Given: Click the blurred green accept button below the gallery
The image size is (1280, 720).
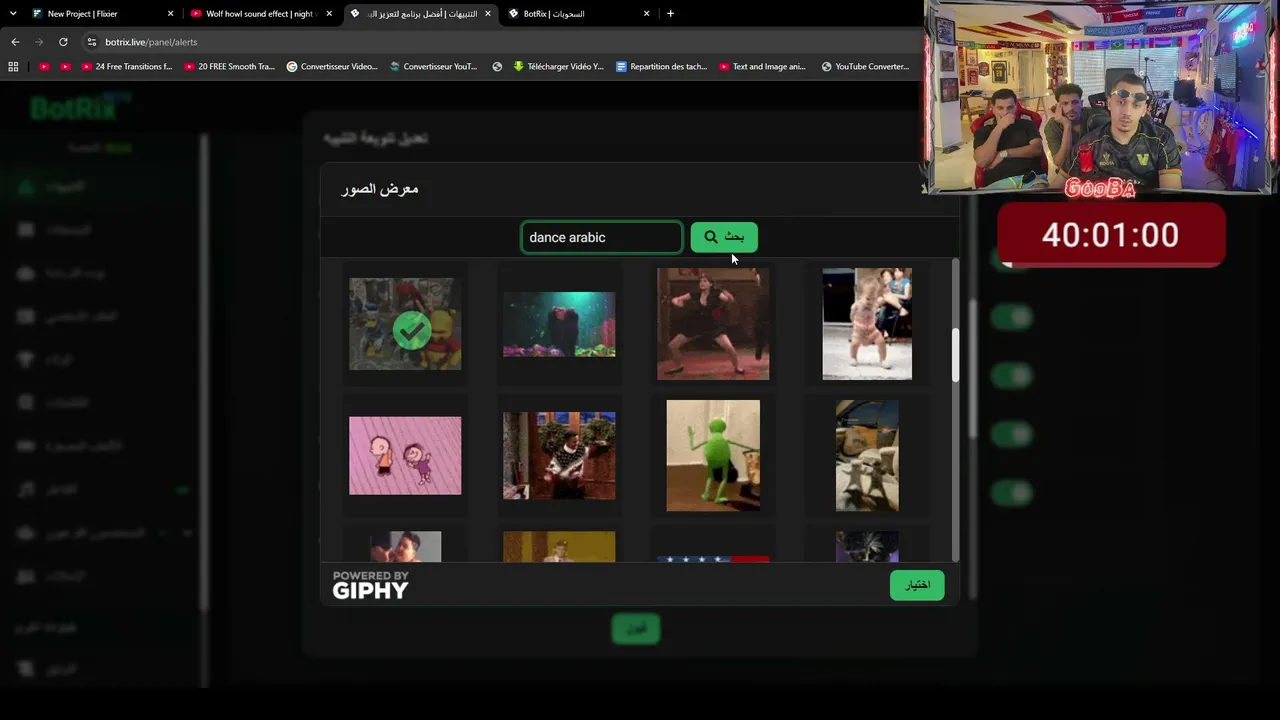Looking at the screenshot, I should coord(636,629).
